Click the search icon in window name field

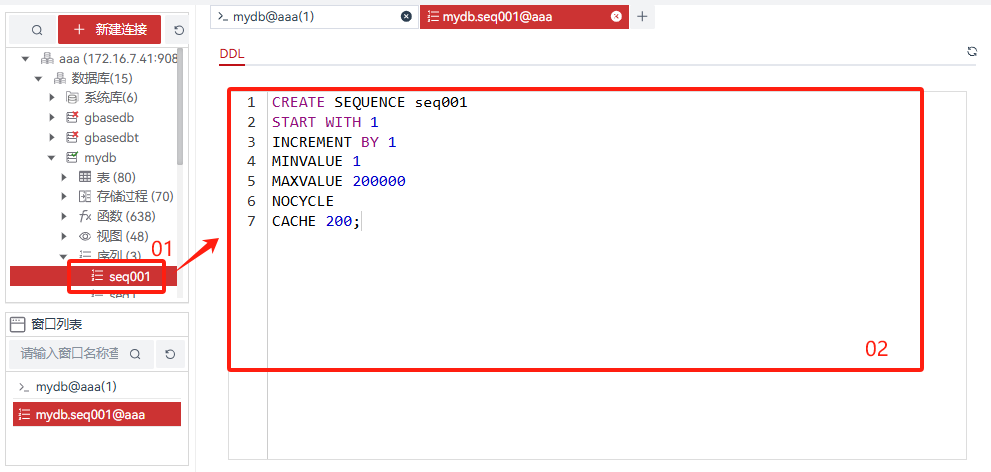click(x=135, y=354)
